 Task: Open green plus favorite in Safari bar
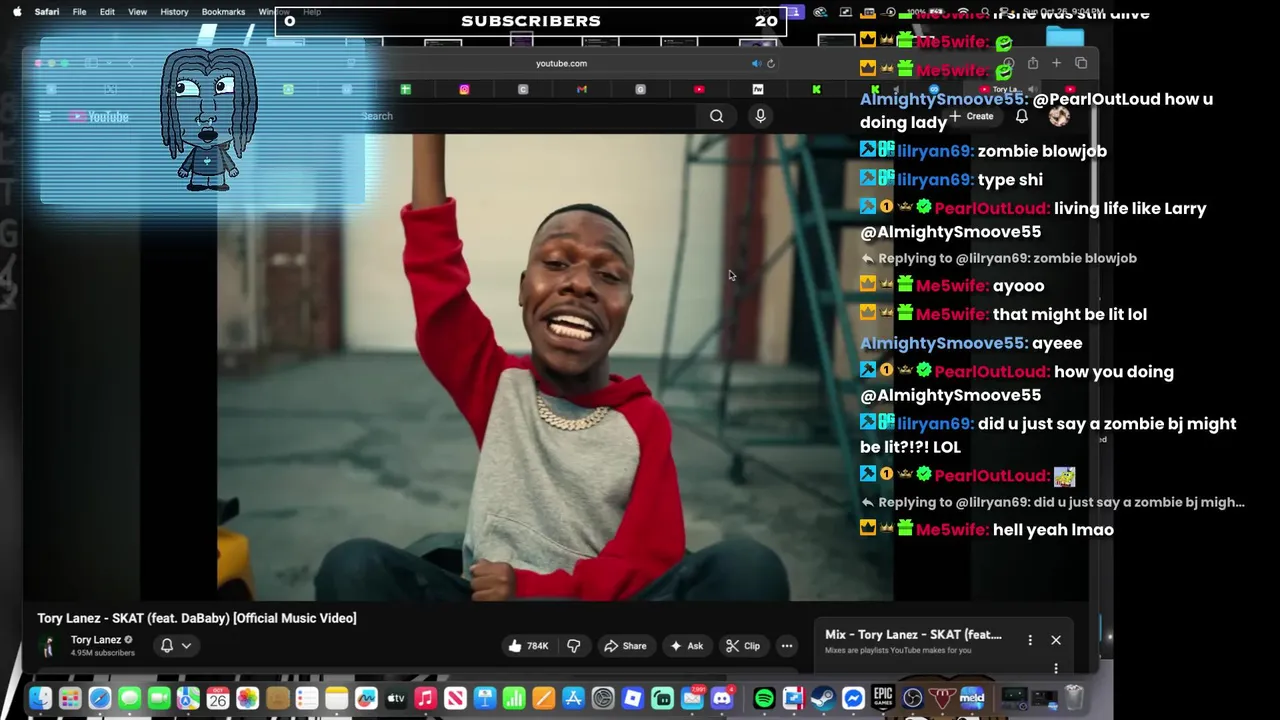pyautogui.click(x=405, y=90)
